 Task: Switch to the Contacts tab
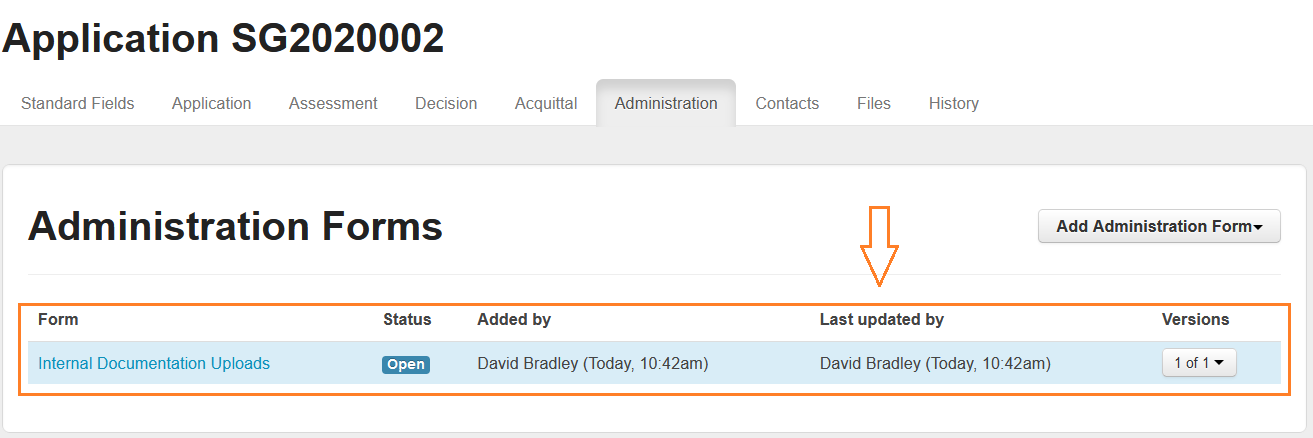787,103
